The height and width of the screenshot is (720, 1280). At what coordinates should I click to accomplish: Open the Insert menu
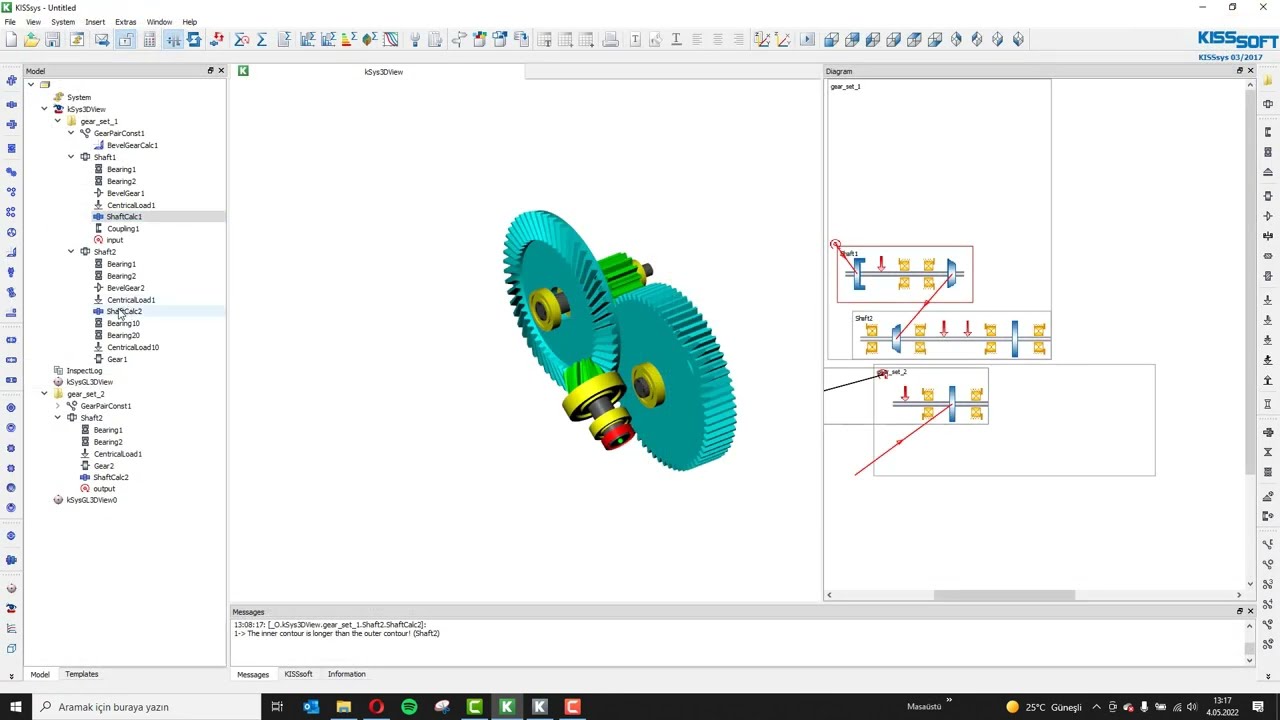(x=95, y=22)
